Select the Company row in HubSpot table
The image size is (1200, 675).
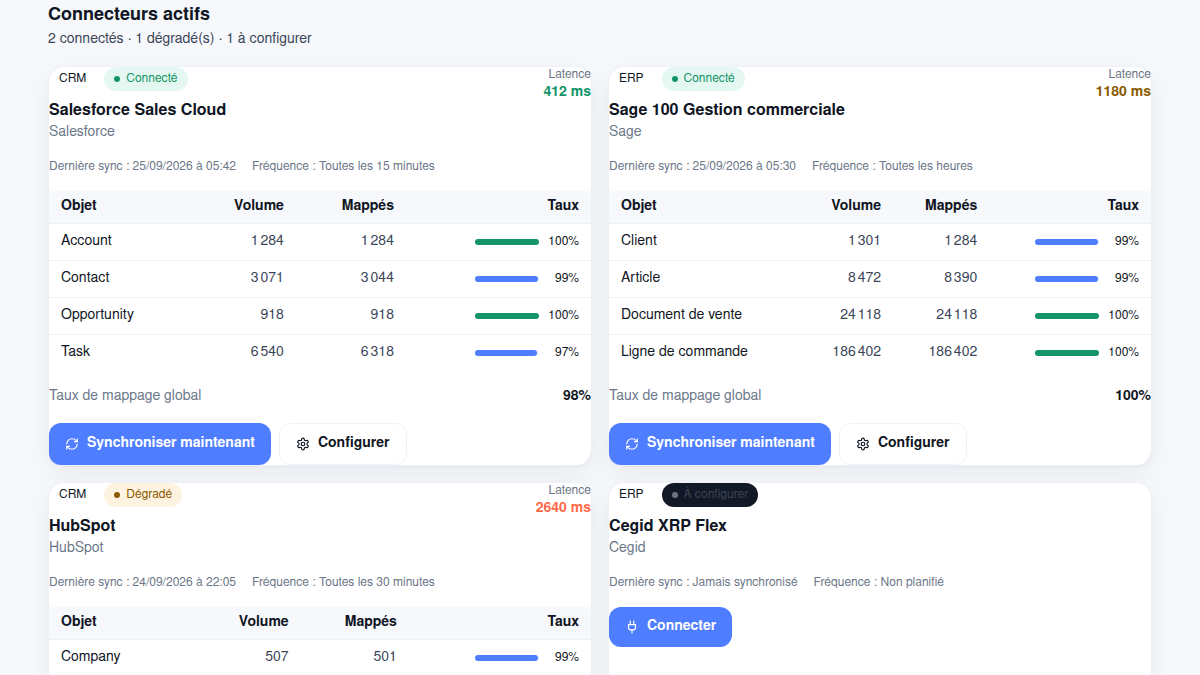click(320, 657)
